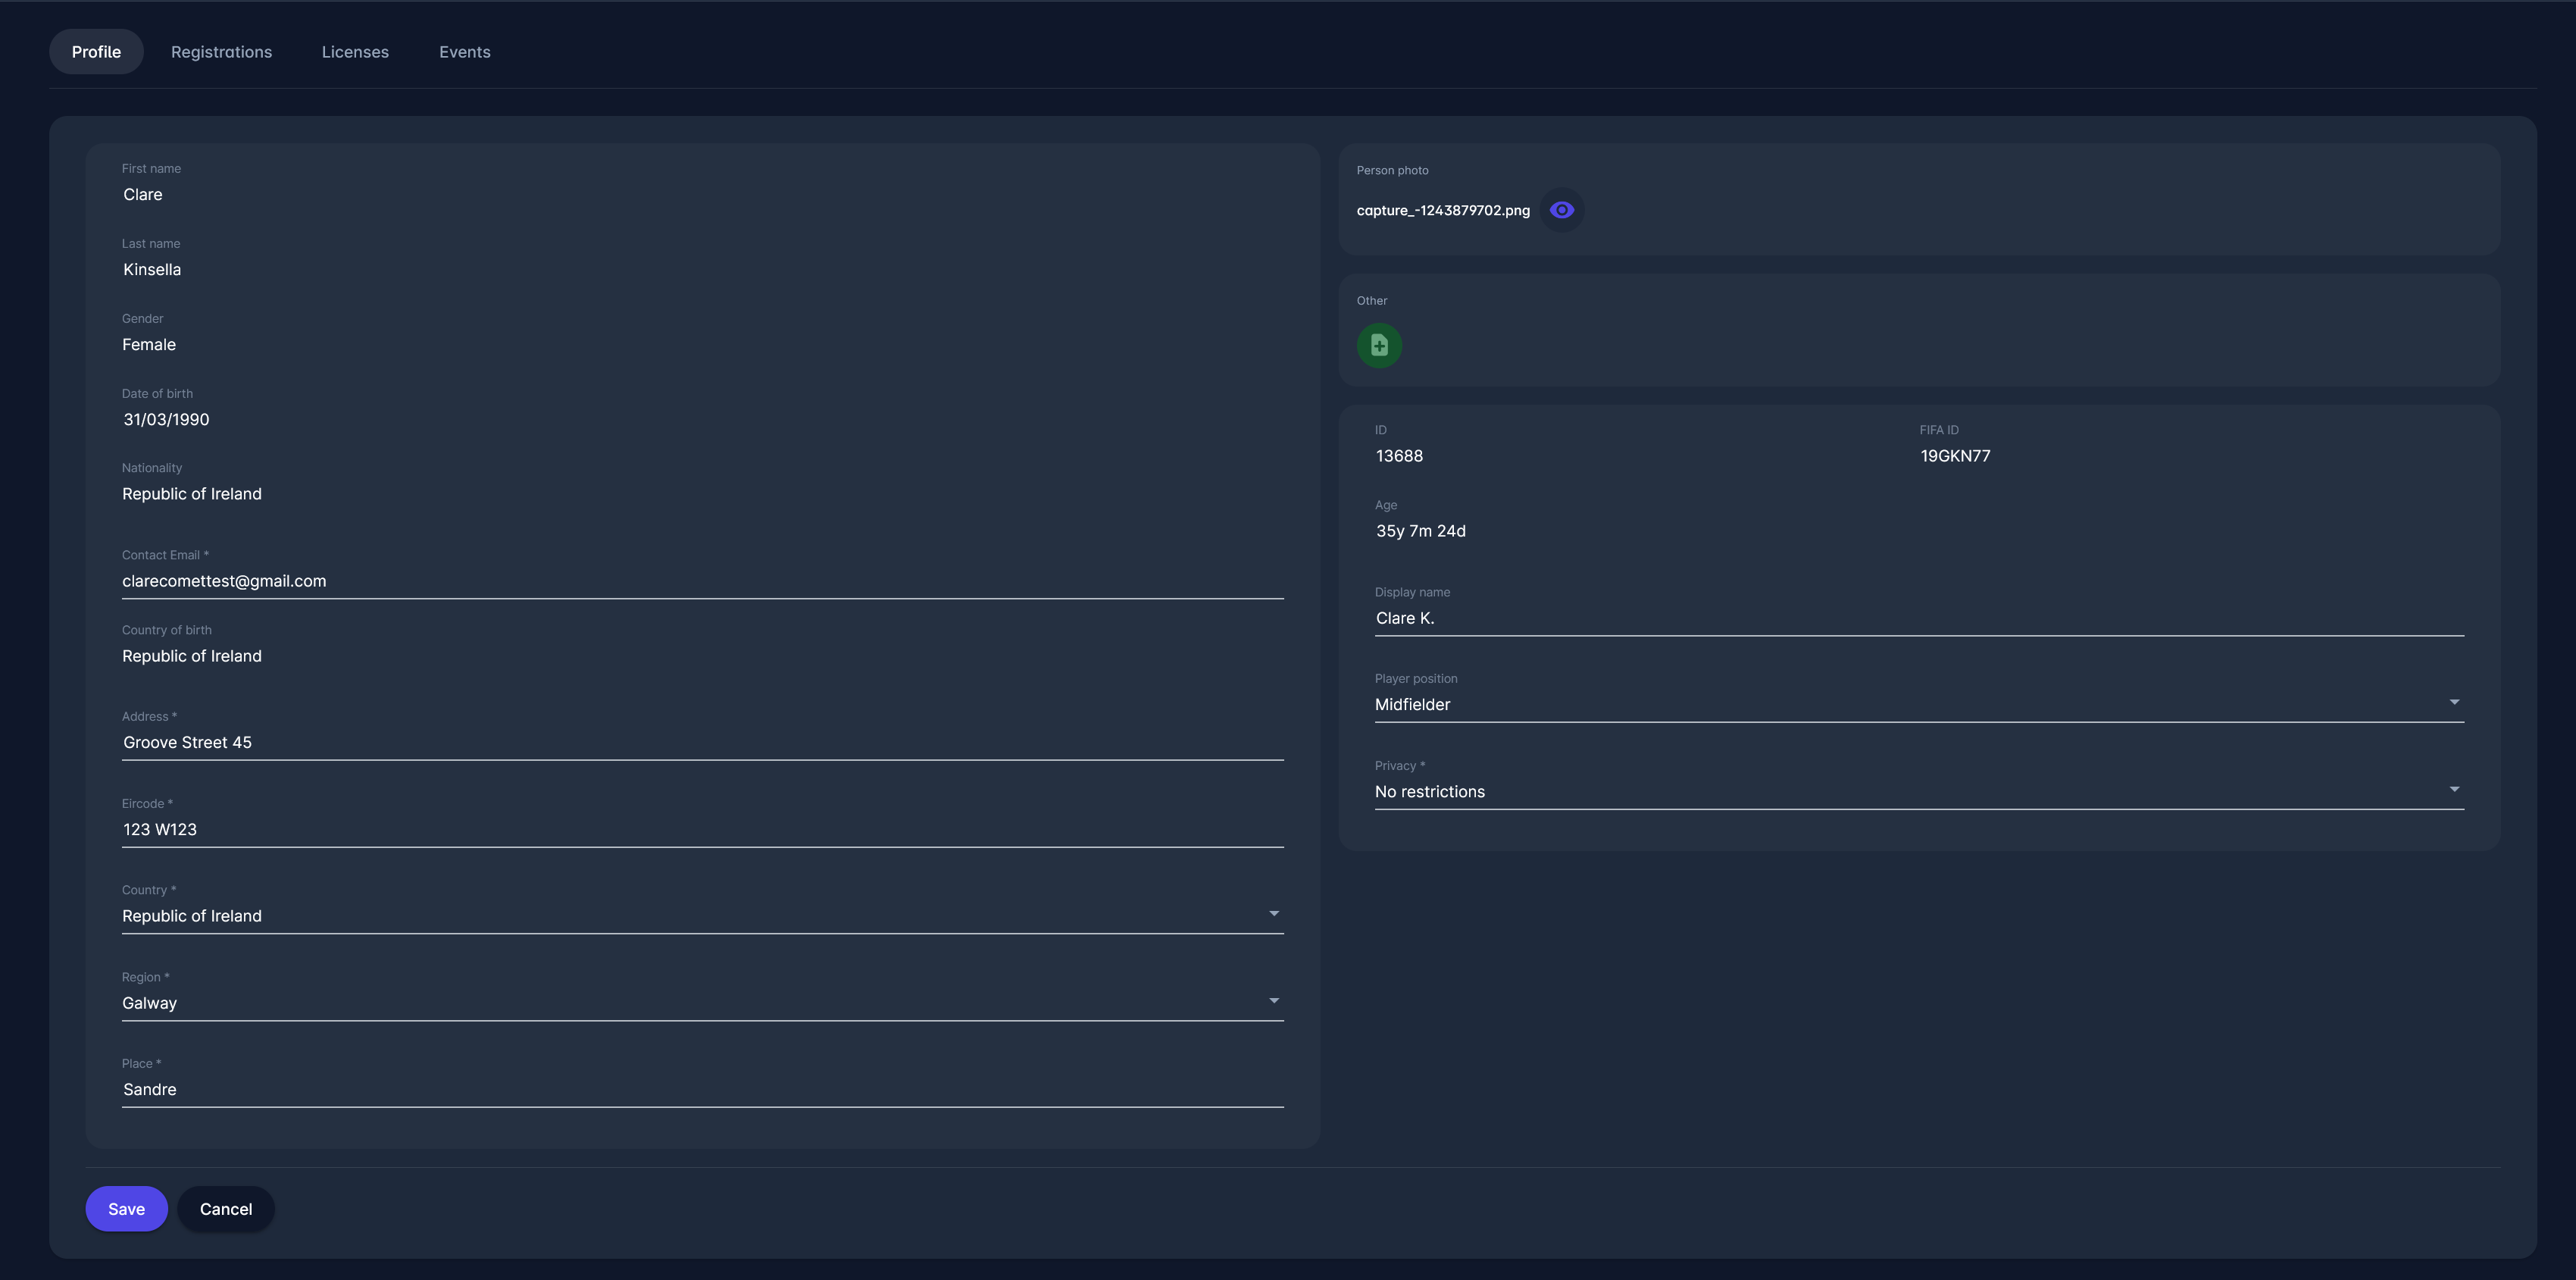Screen dimensions: 2576x1280
Task: Select the Profile tab
Action: pyautogui.click(x=96, y=52)
